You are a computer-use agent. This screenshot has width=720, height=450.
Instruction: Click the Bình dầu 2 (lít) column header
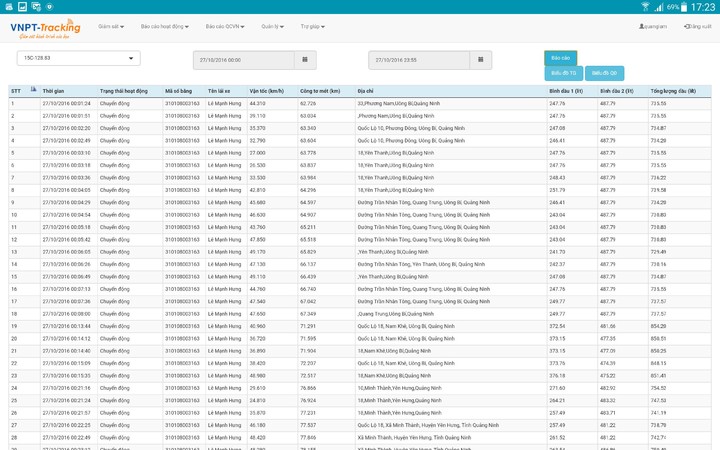(x=617, y=91)
